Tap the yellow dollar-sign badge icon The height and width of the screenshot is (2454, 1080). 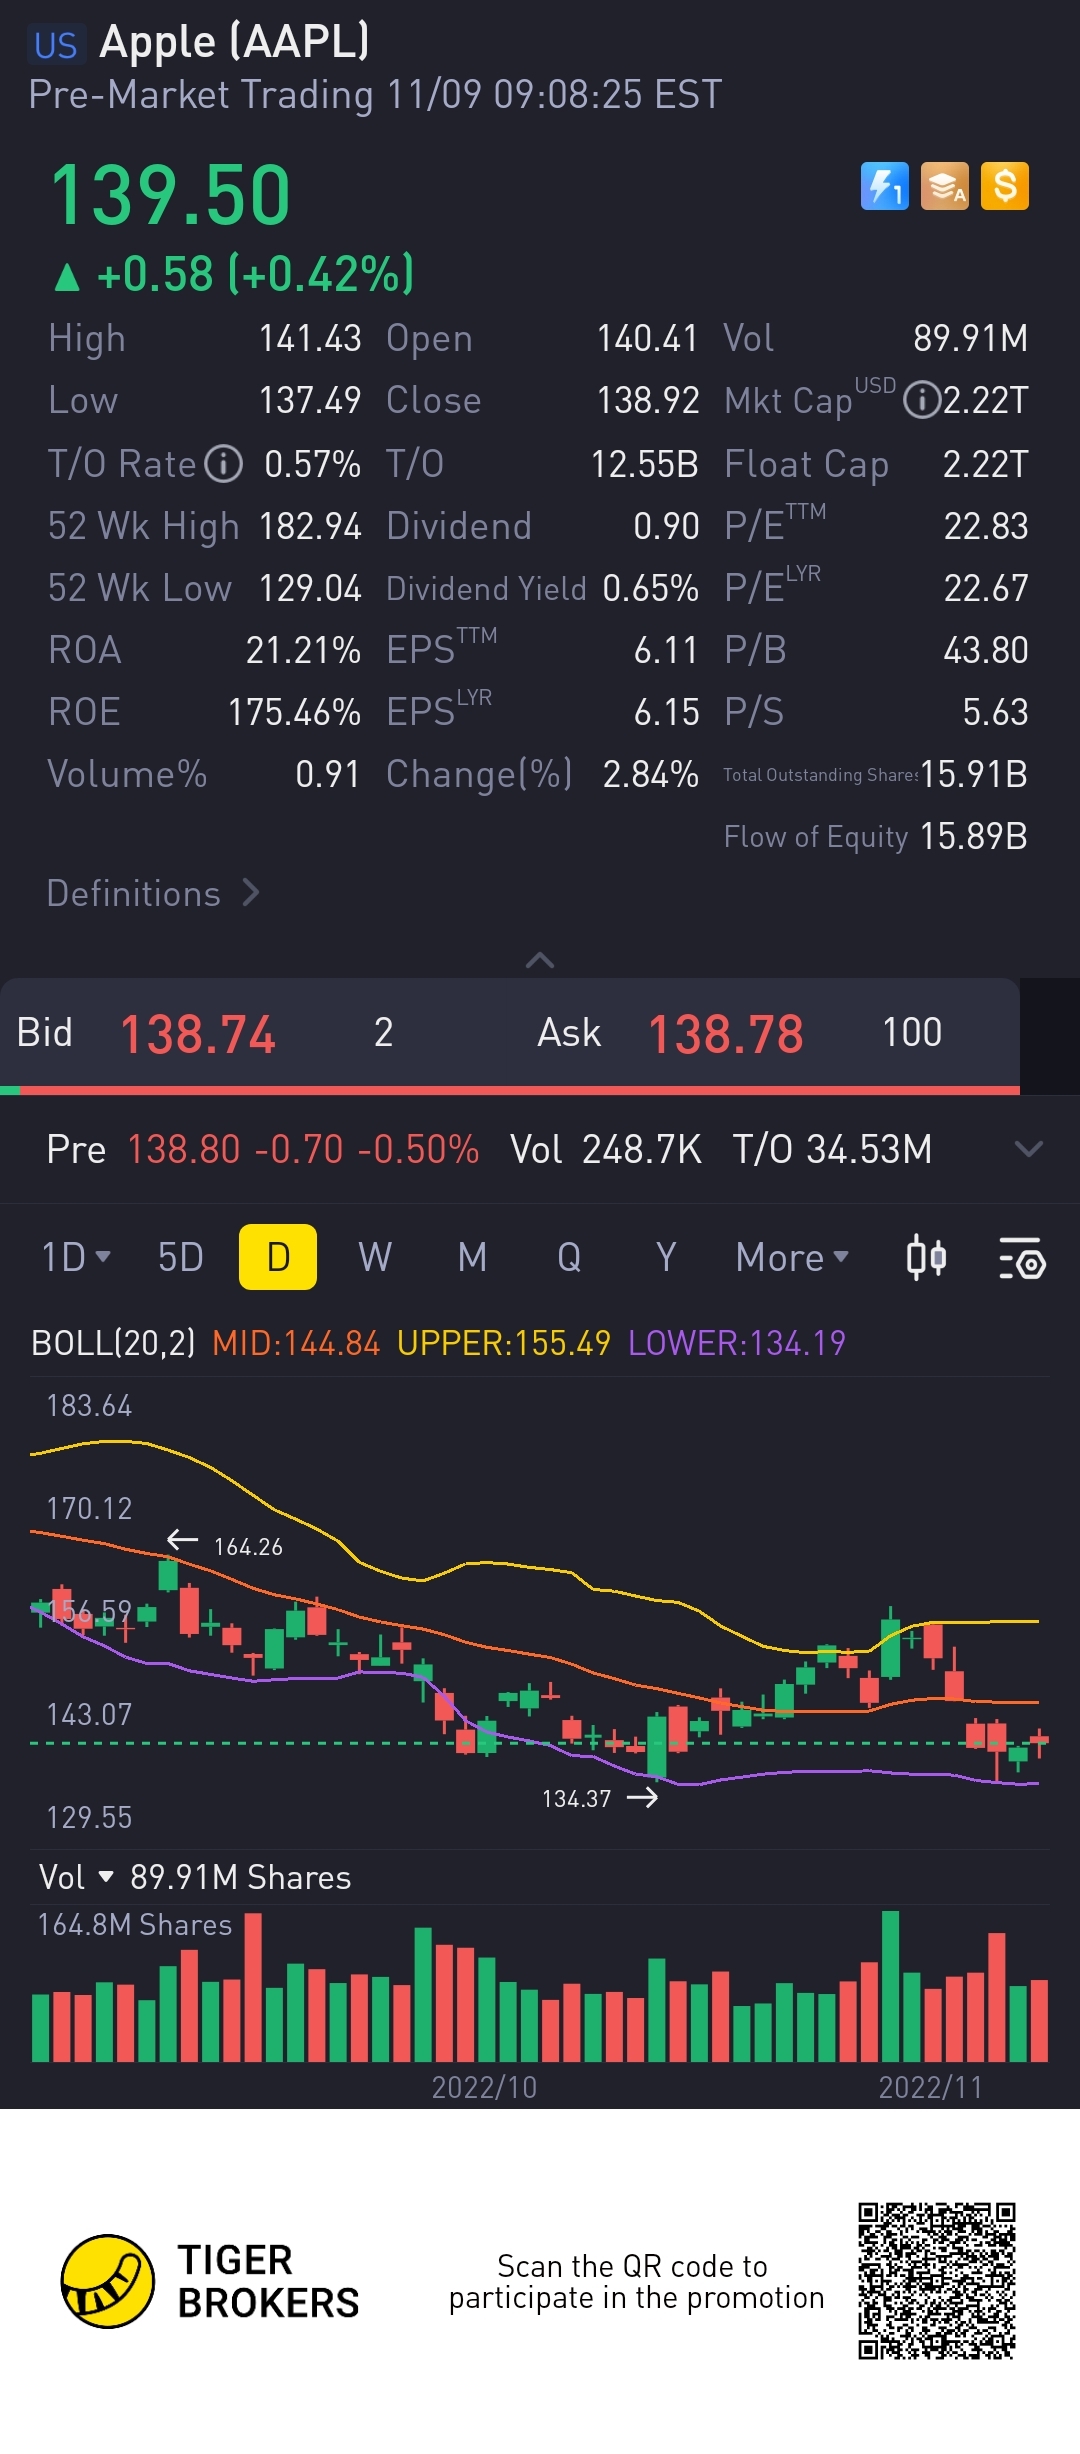(x=1005, y=186)
